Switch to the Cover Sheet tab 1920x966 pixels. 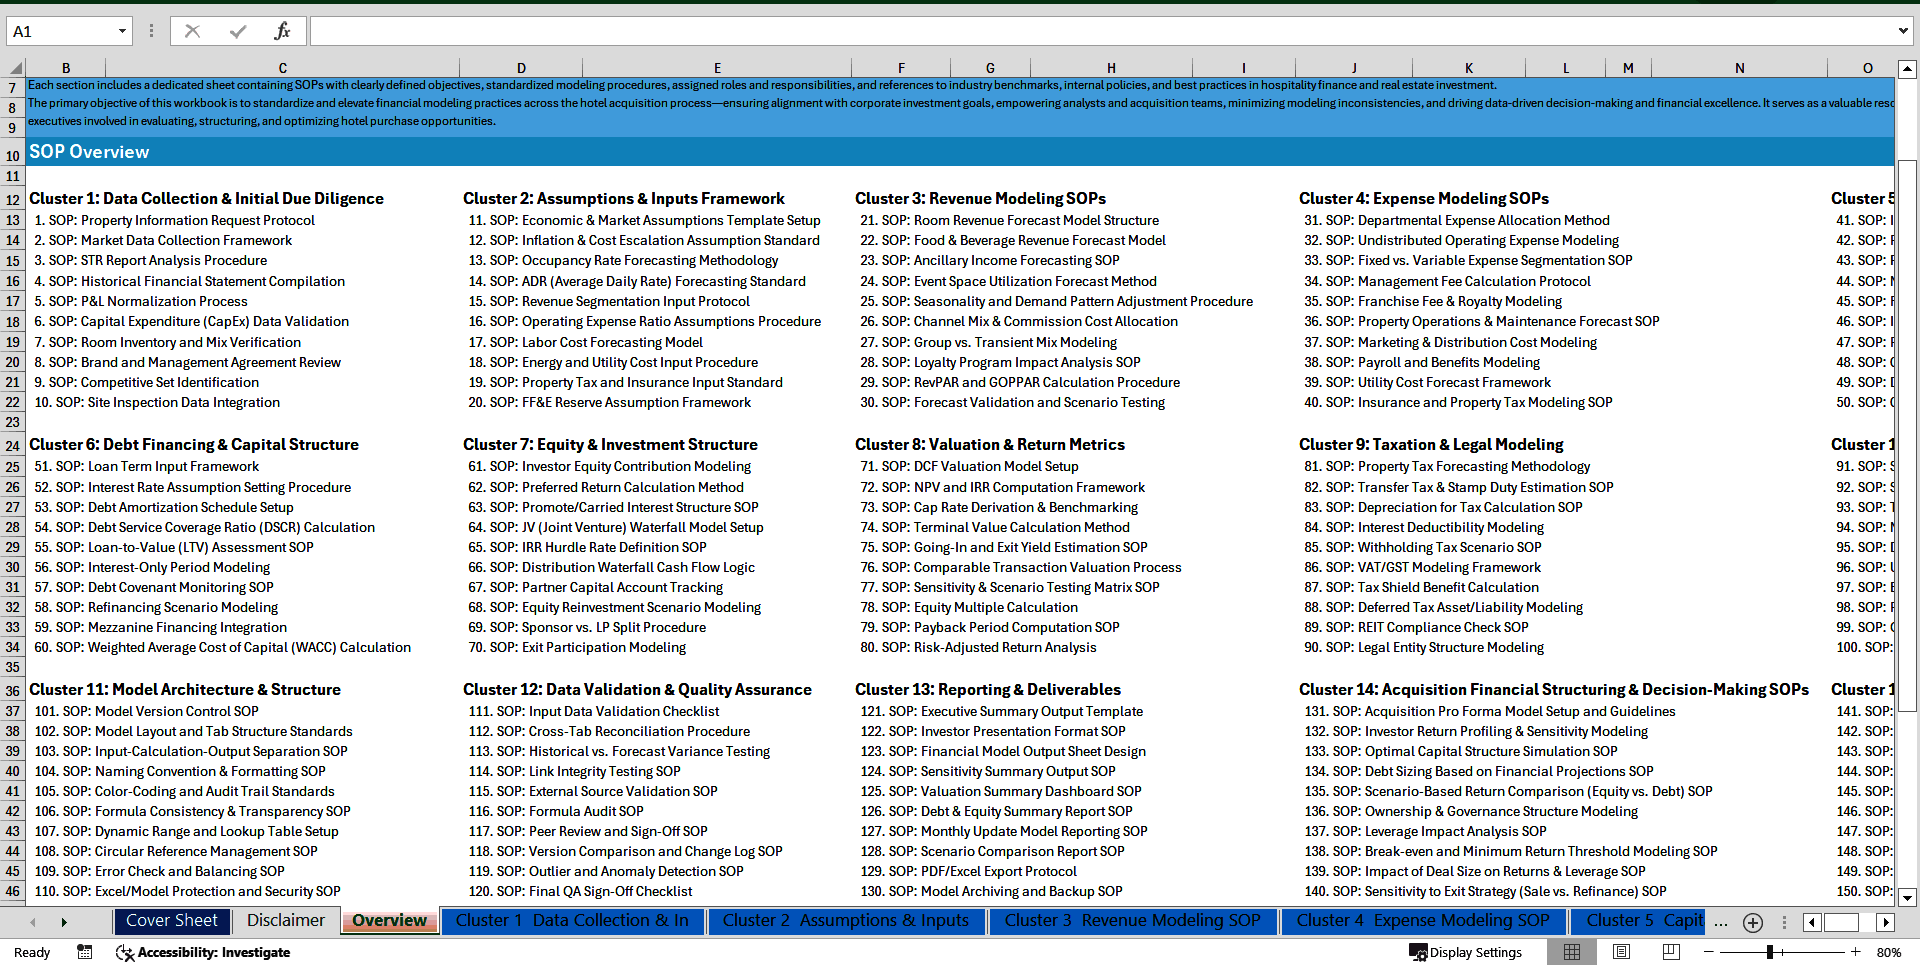(171, 920)
